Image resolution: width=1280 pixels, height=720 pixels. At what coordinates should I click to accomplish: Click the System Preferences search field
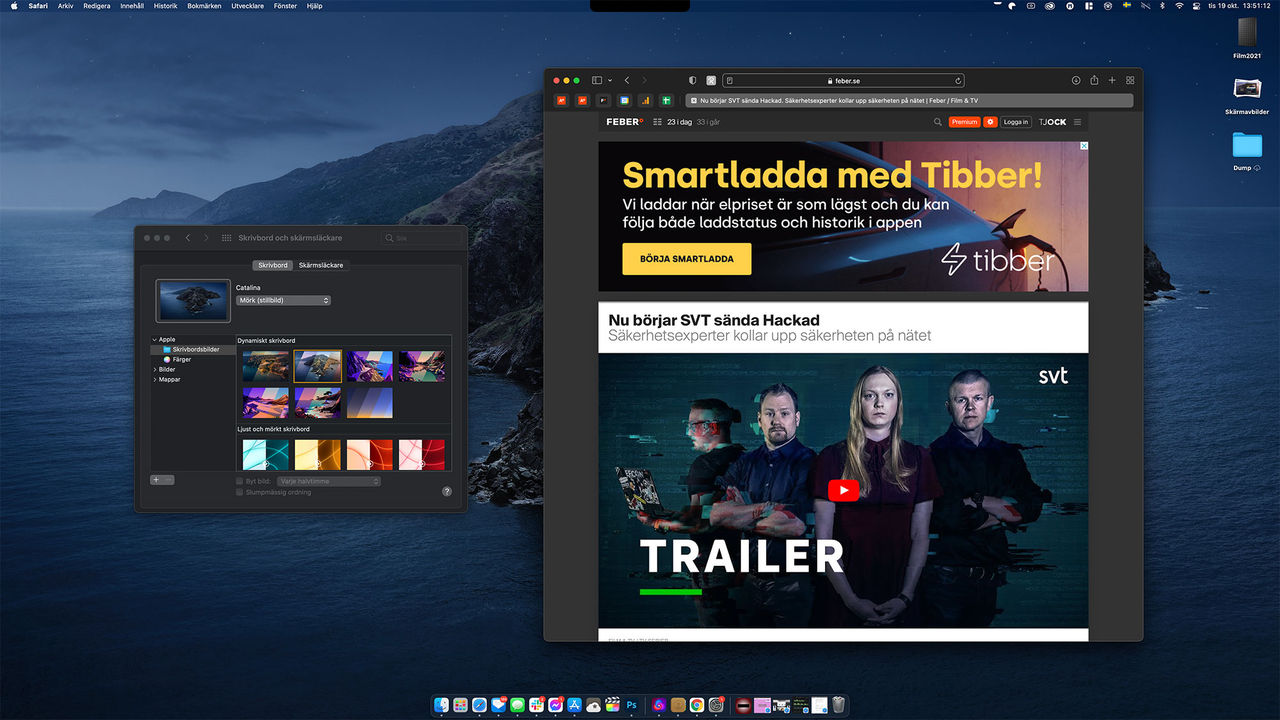coord(420,238)
